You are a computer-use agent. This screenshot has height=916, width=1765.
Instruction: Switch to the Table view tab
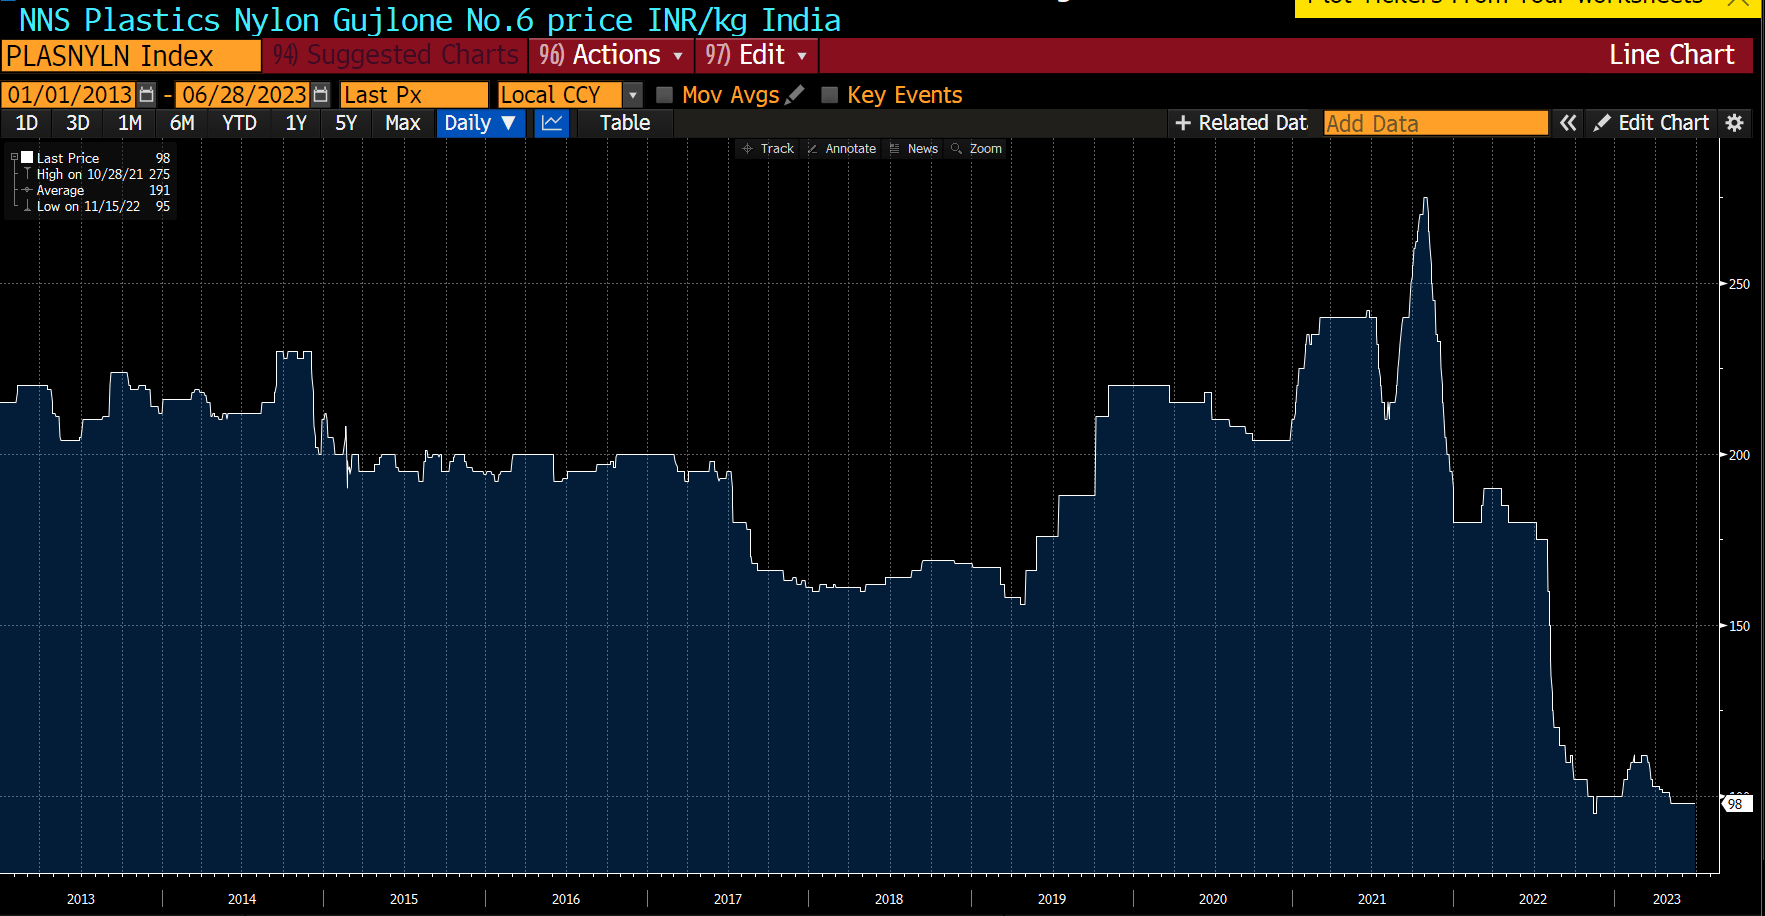(x=624, y=123)
